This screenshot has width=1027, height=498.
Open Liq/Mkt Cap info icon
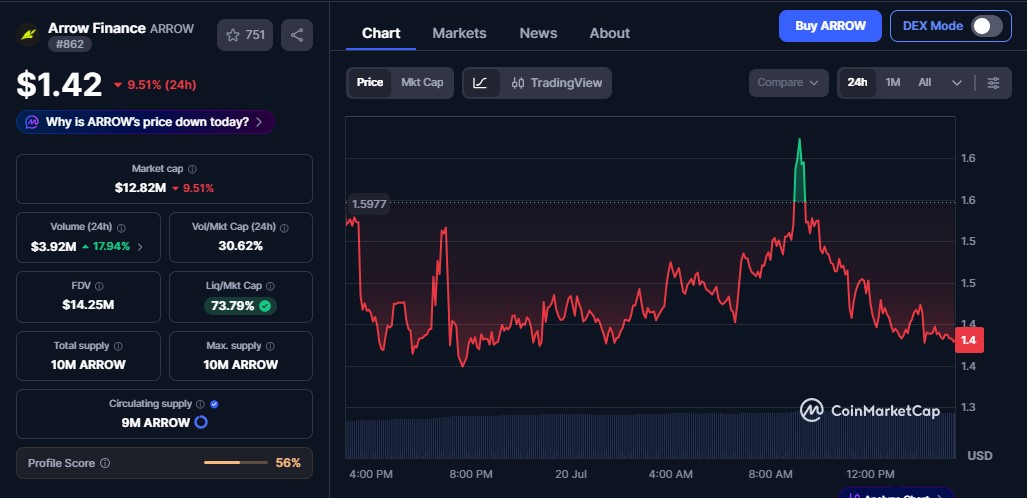(271, 286)
